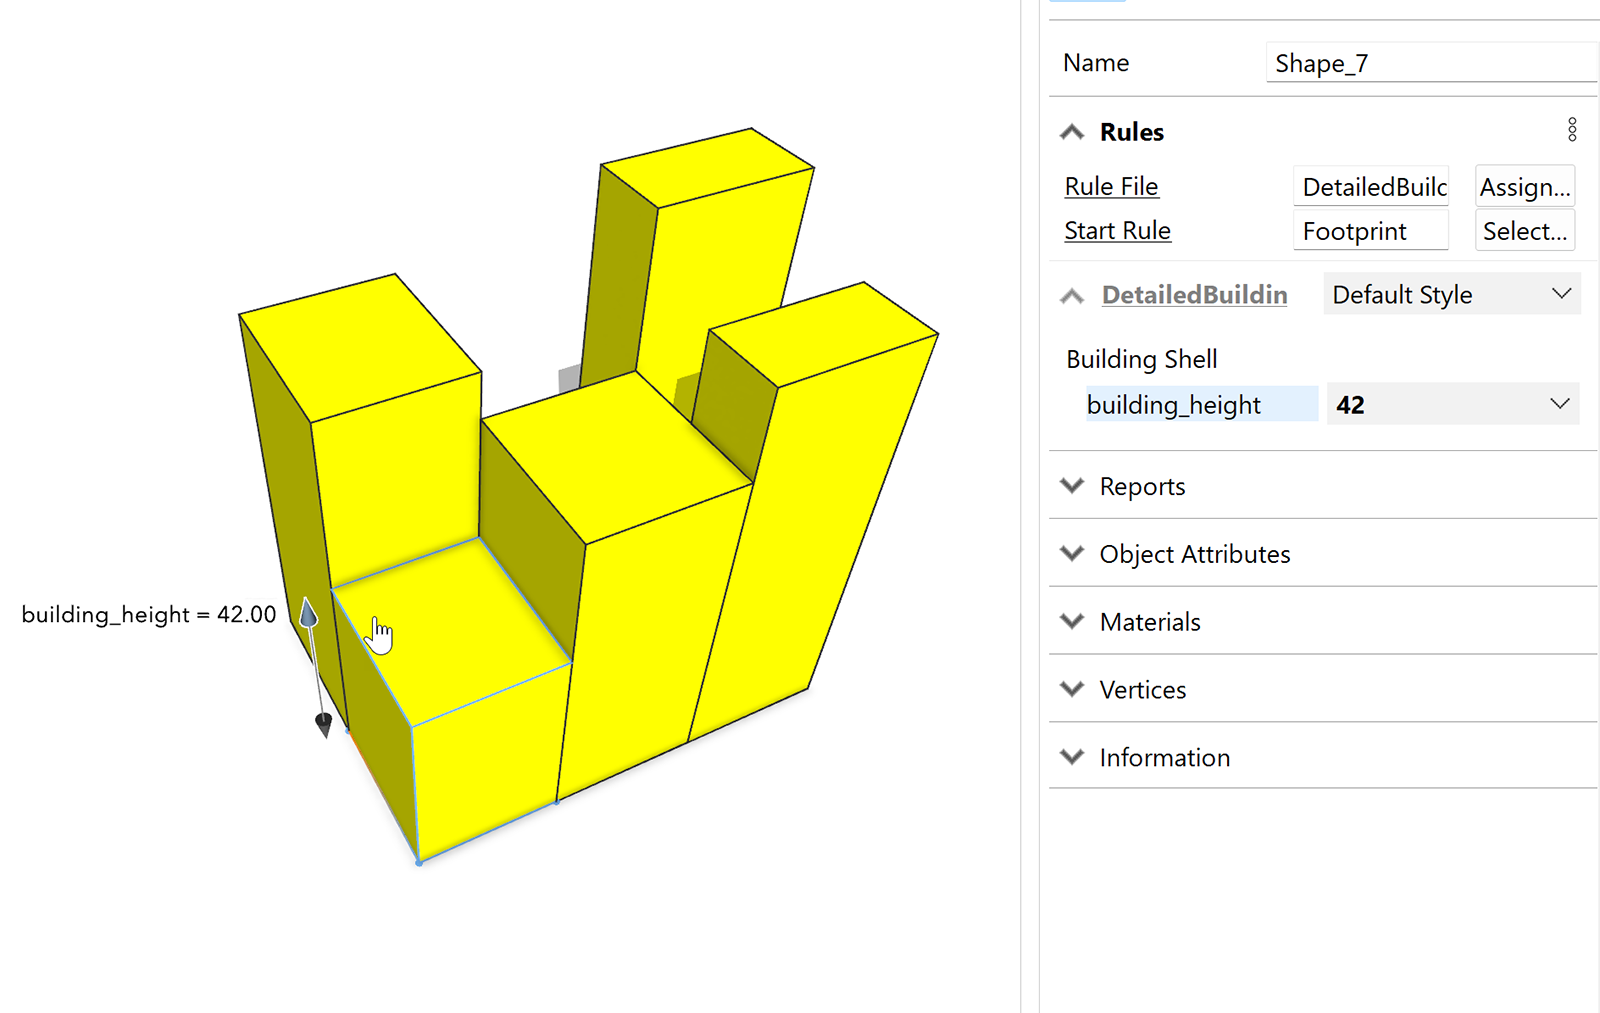
Task: Open the DetailedBuildin rule link
Action: [1194, 295]
